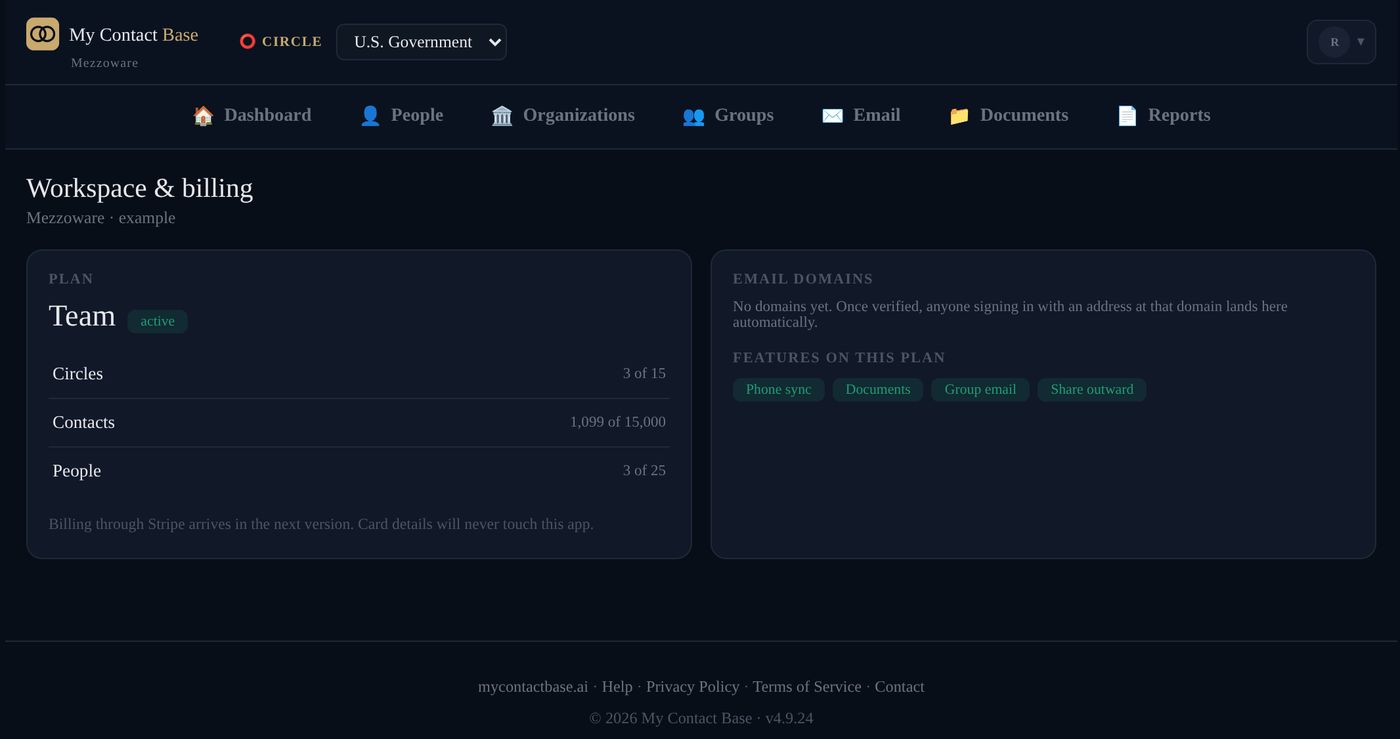This screenshot has height=739, width=1400.
Task: View the Reports page
Action: coord(1163,115)
